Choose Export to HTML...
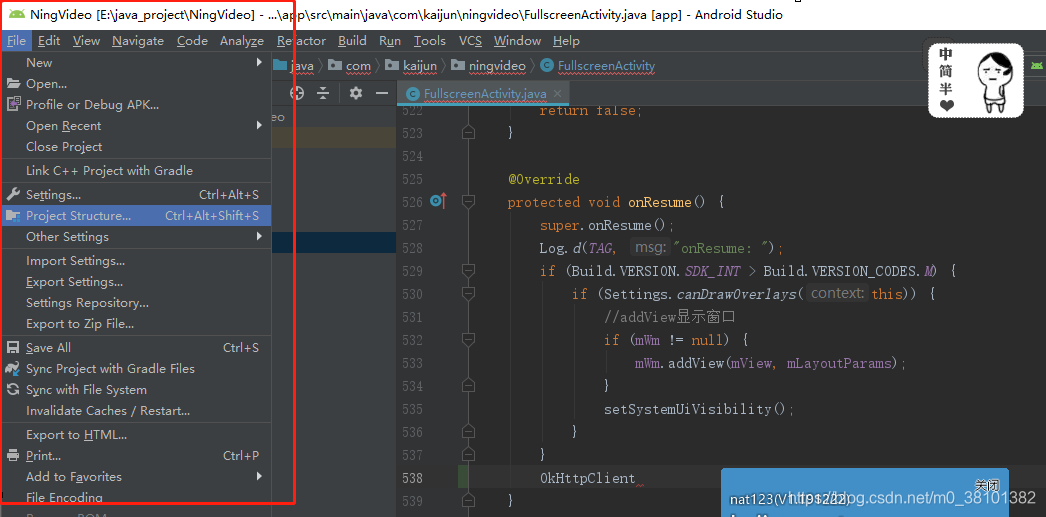The image size is (1046, 517). 136,435
